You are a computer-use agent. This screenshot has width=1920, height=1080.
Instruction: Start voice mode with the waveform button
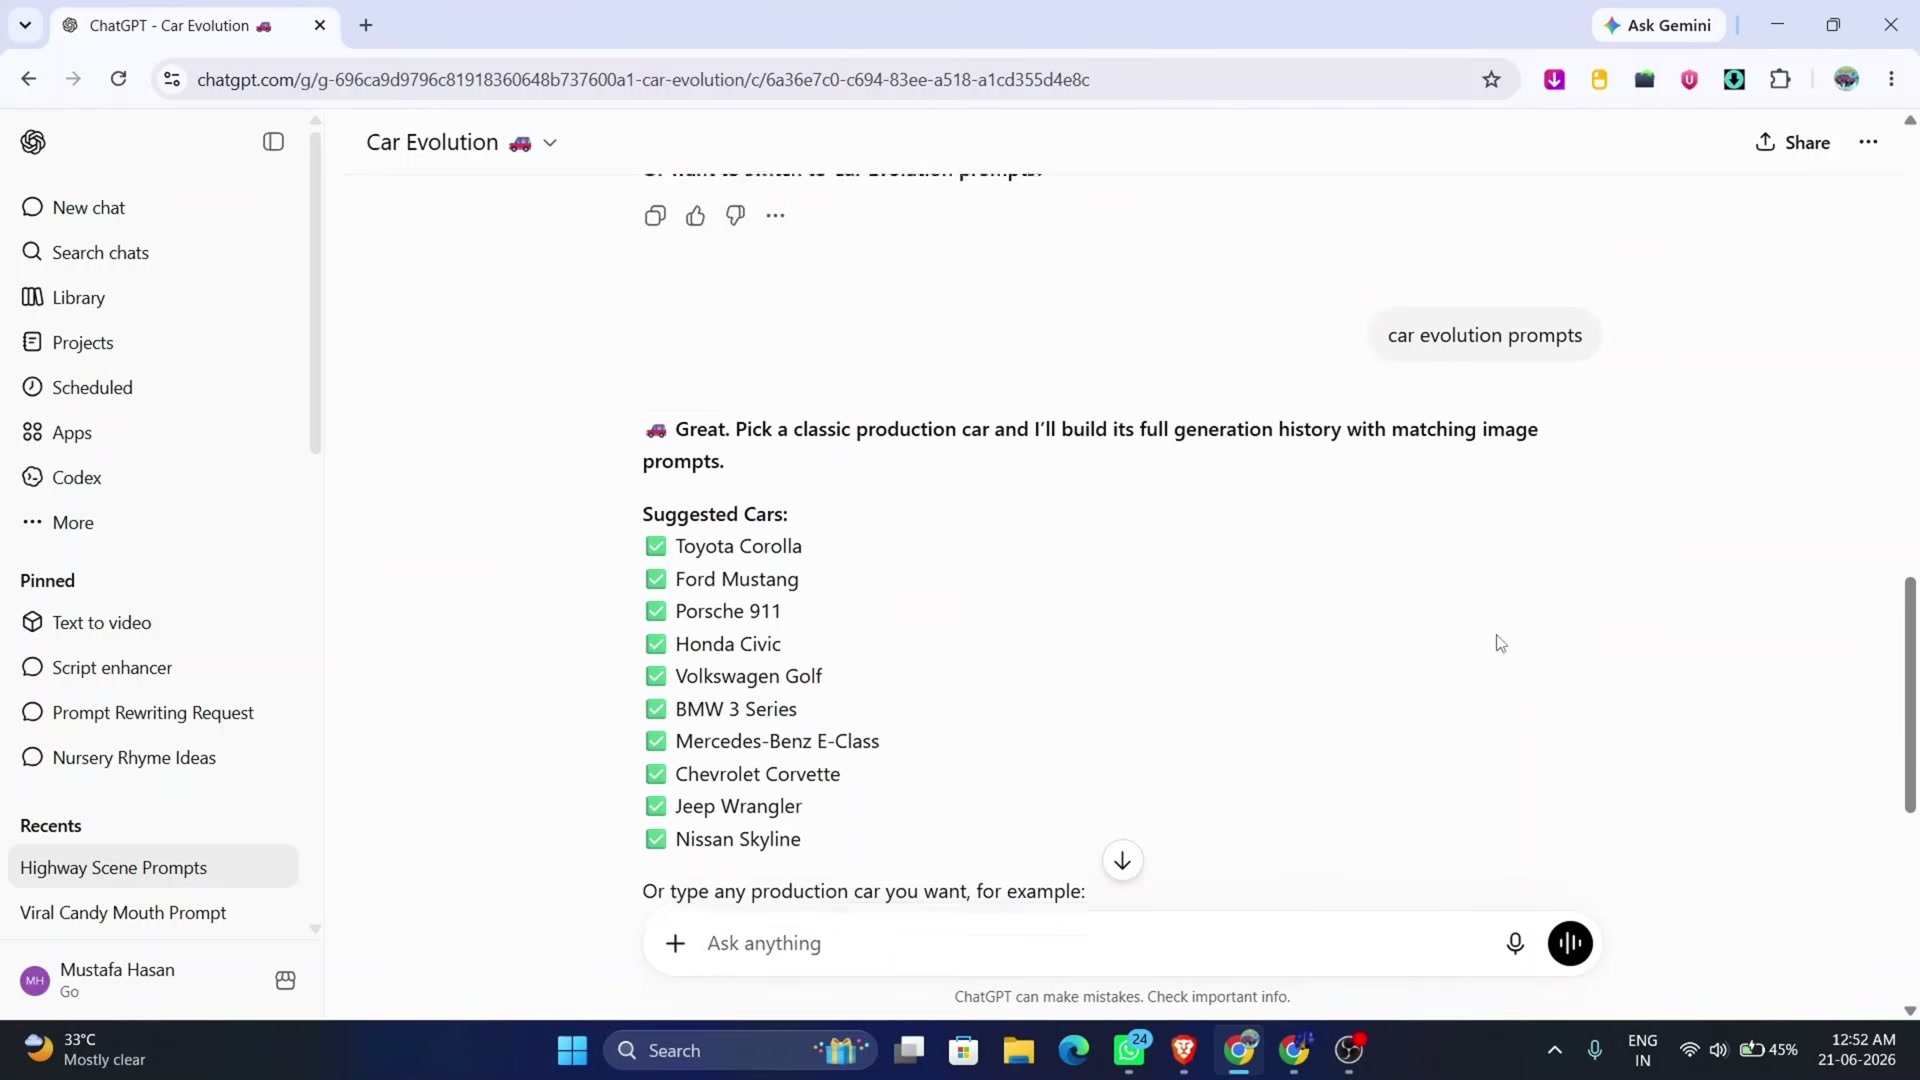pos(1570,944)
